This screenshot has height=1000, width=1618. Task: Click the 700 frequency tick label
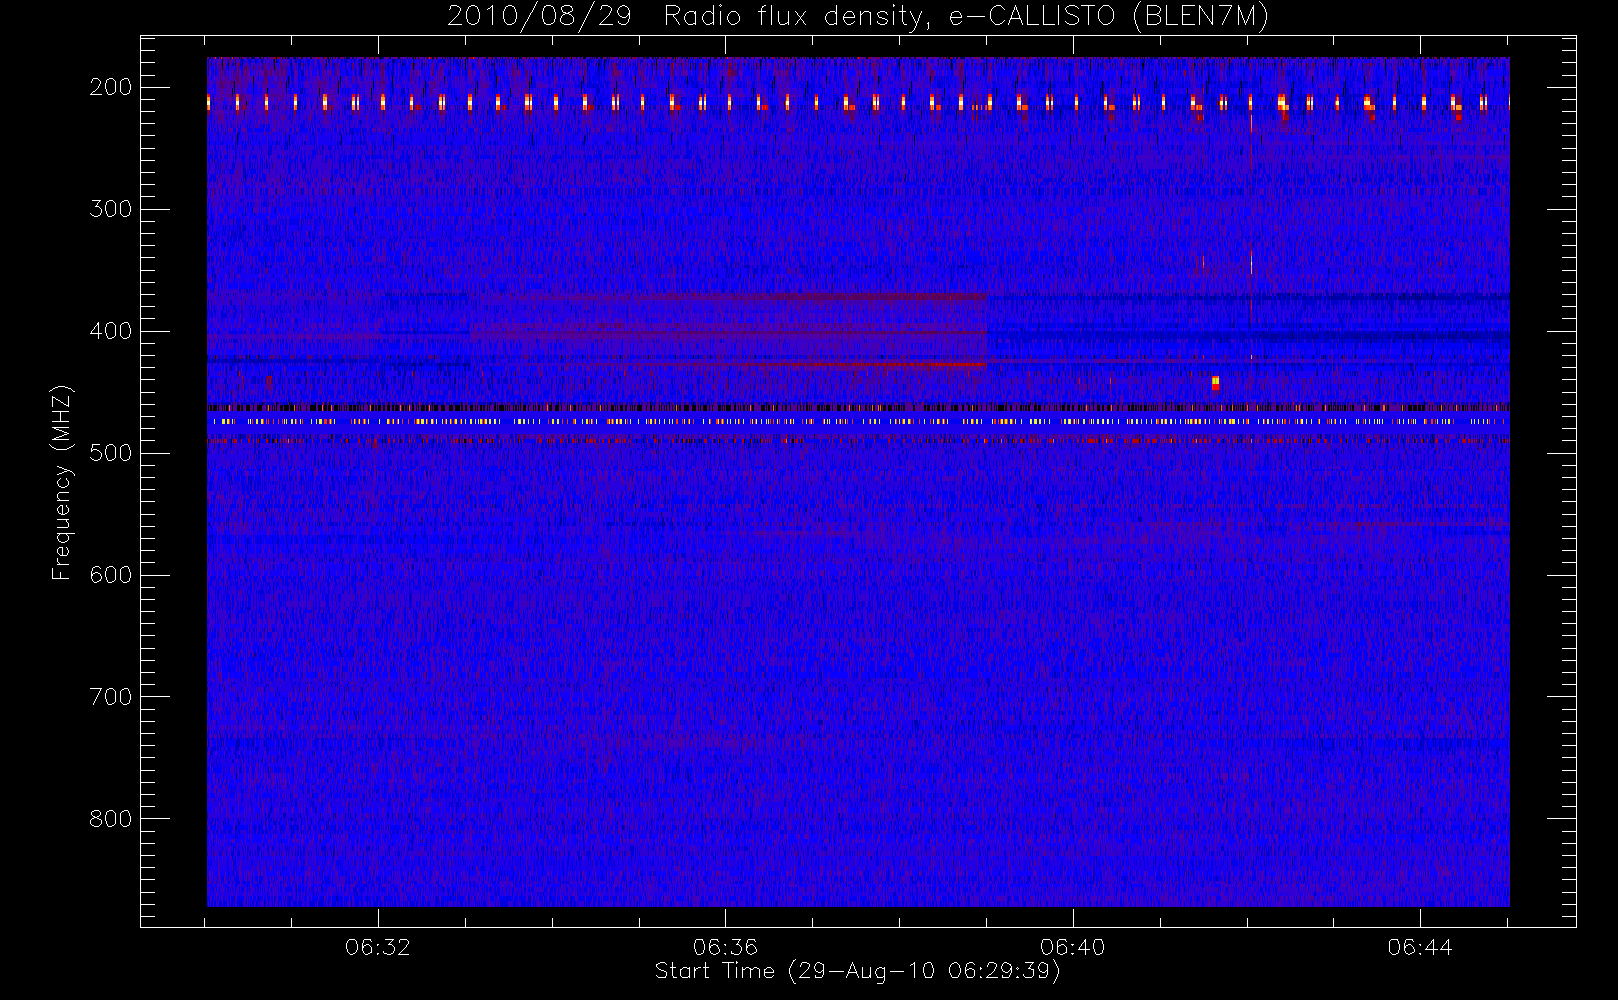coord(111,697)
